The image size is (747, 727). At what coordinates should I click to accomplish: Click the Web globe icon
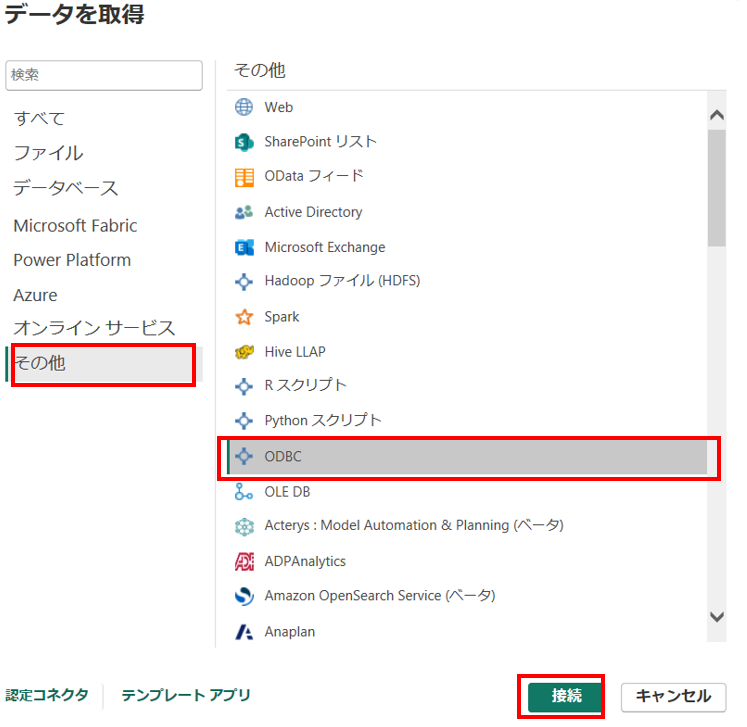pos(244,107)
